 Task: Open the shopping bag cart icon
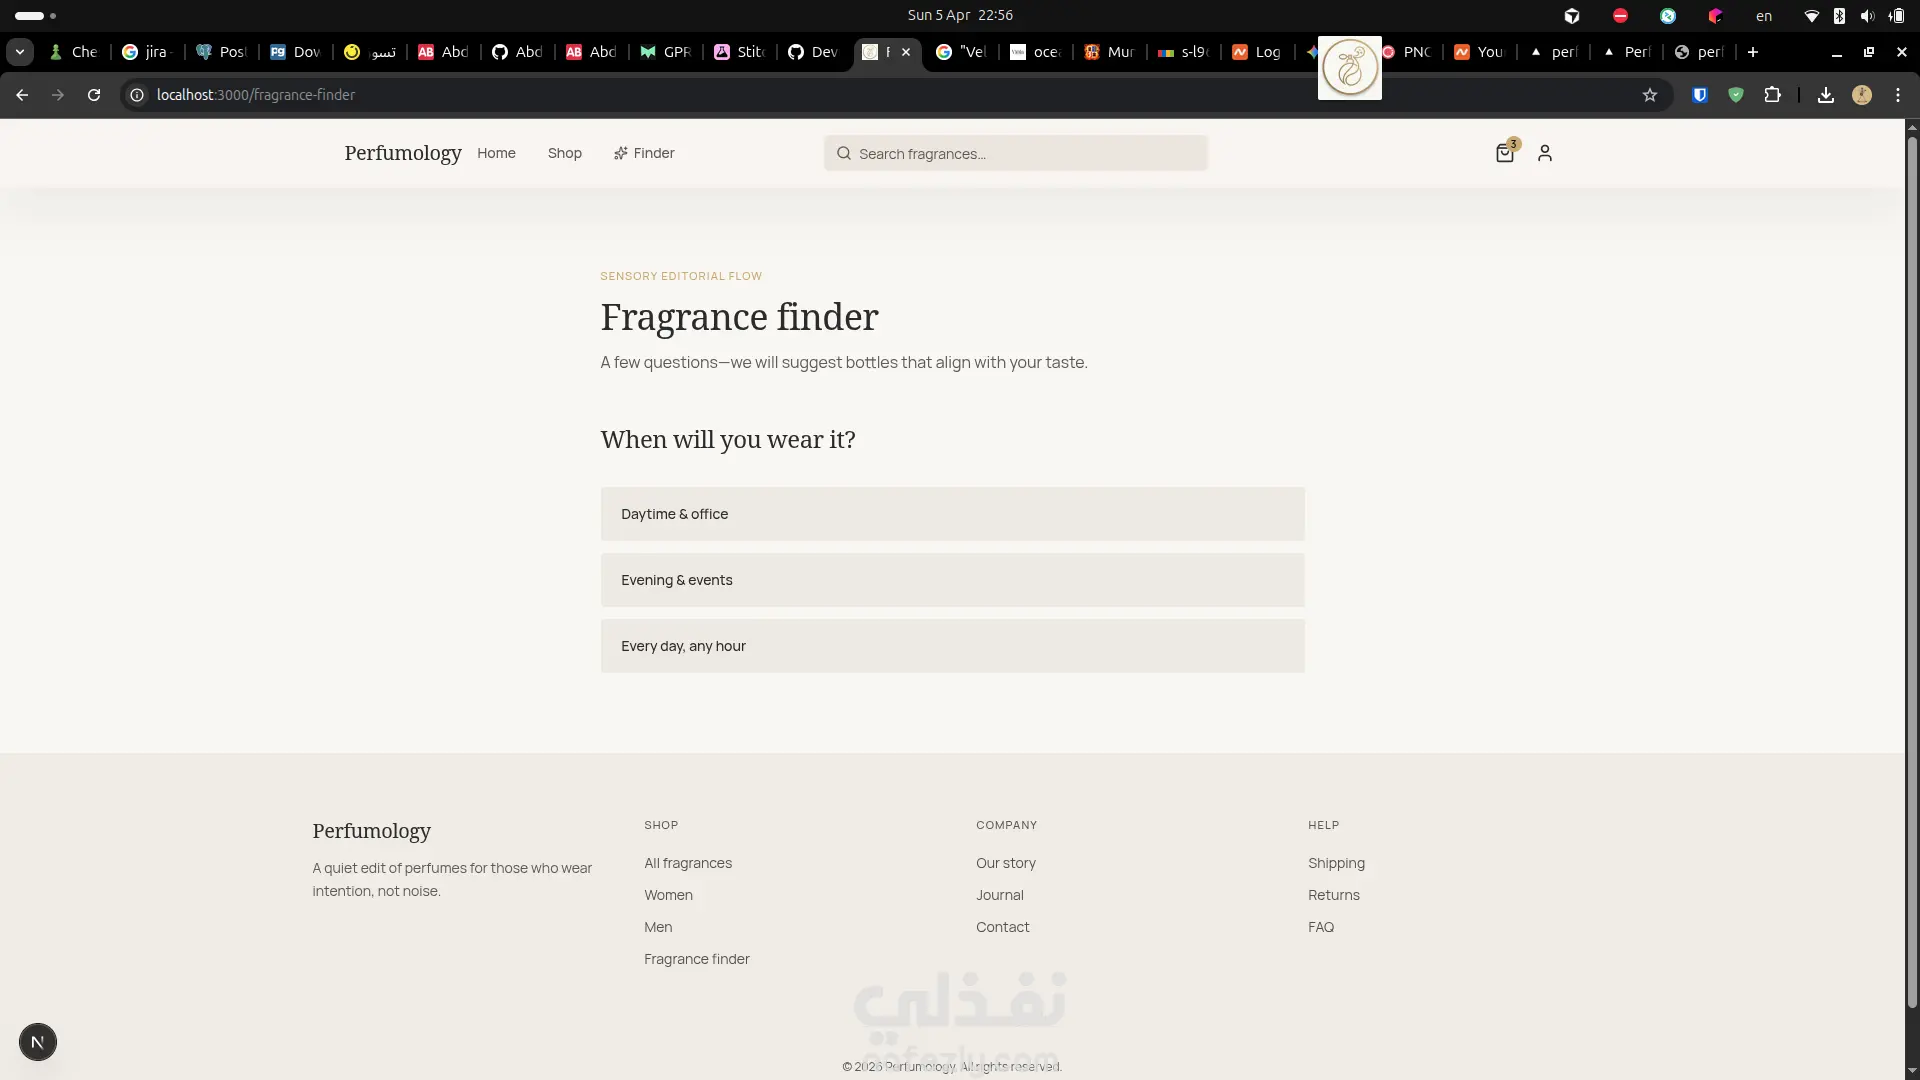(1504, 153)
